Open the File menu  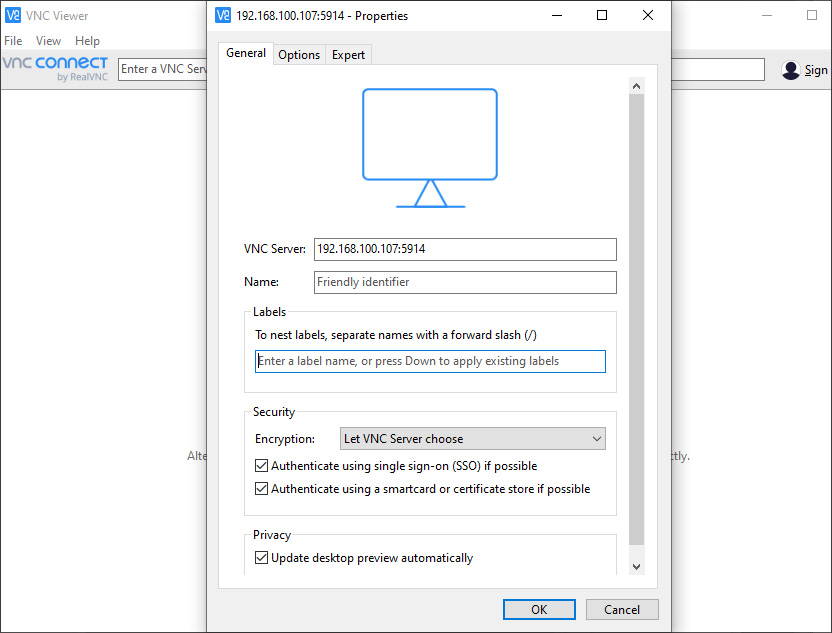13,41
